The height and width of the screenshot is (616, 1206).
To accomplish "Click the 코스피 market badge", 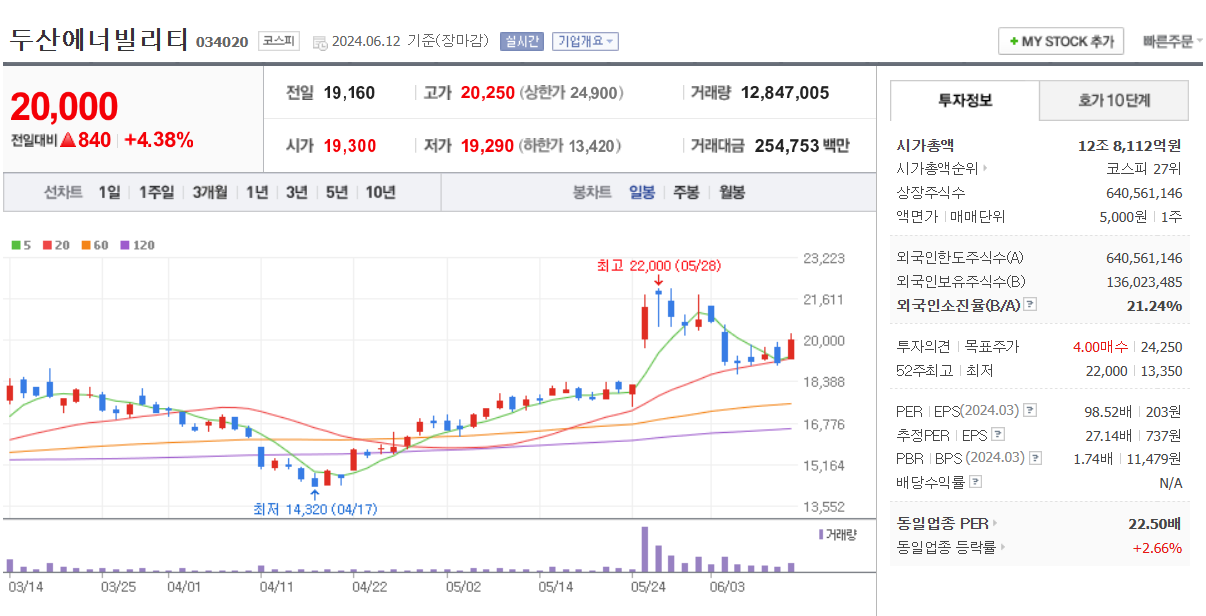I will 279,41.
